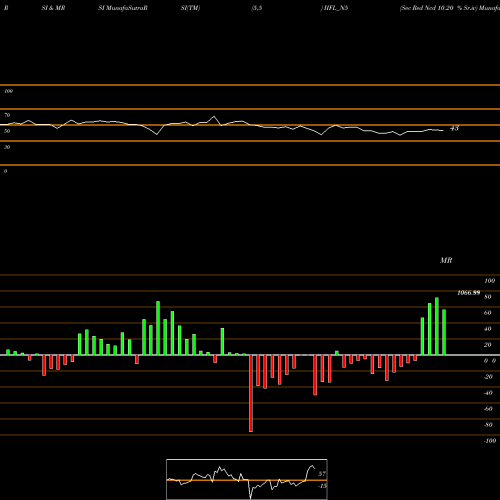Click the MR axis label 40

coord(488,329)
